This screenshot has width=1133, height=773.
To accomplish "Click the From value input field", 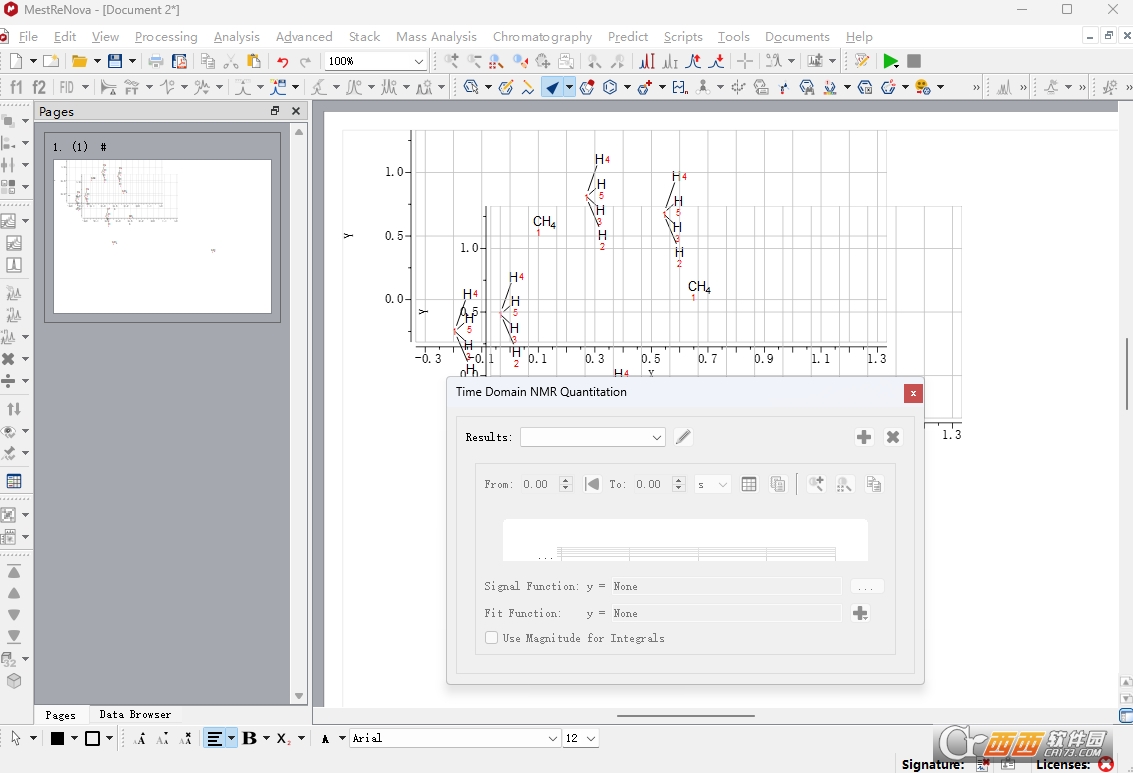I will [x=539, y=484].
